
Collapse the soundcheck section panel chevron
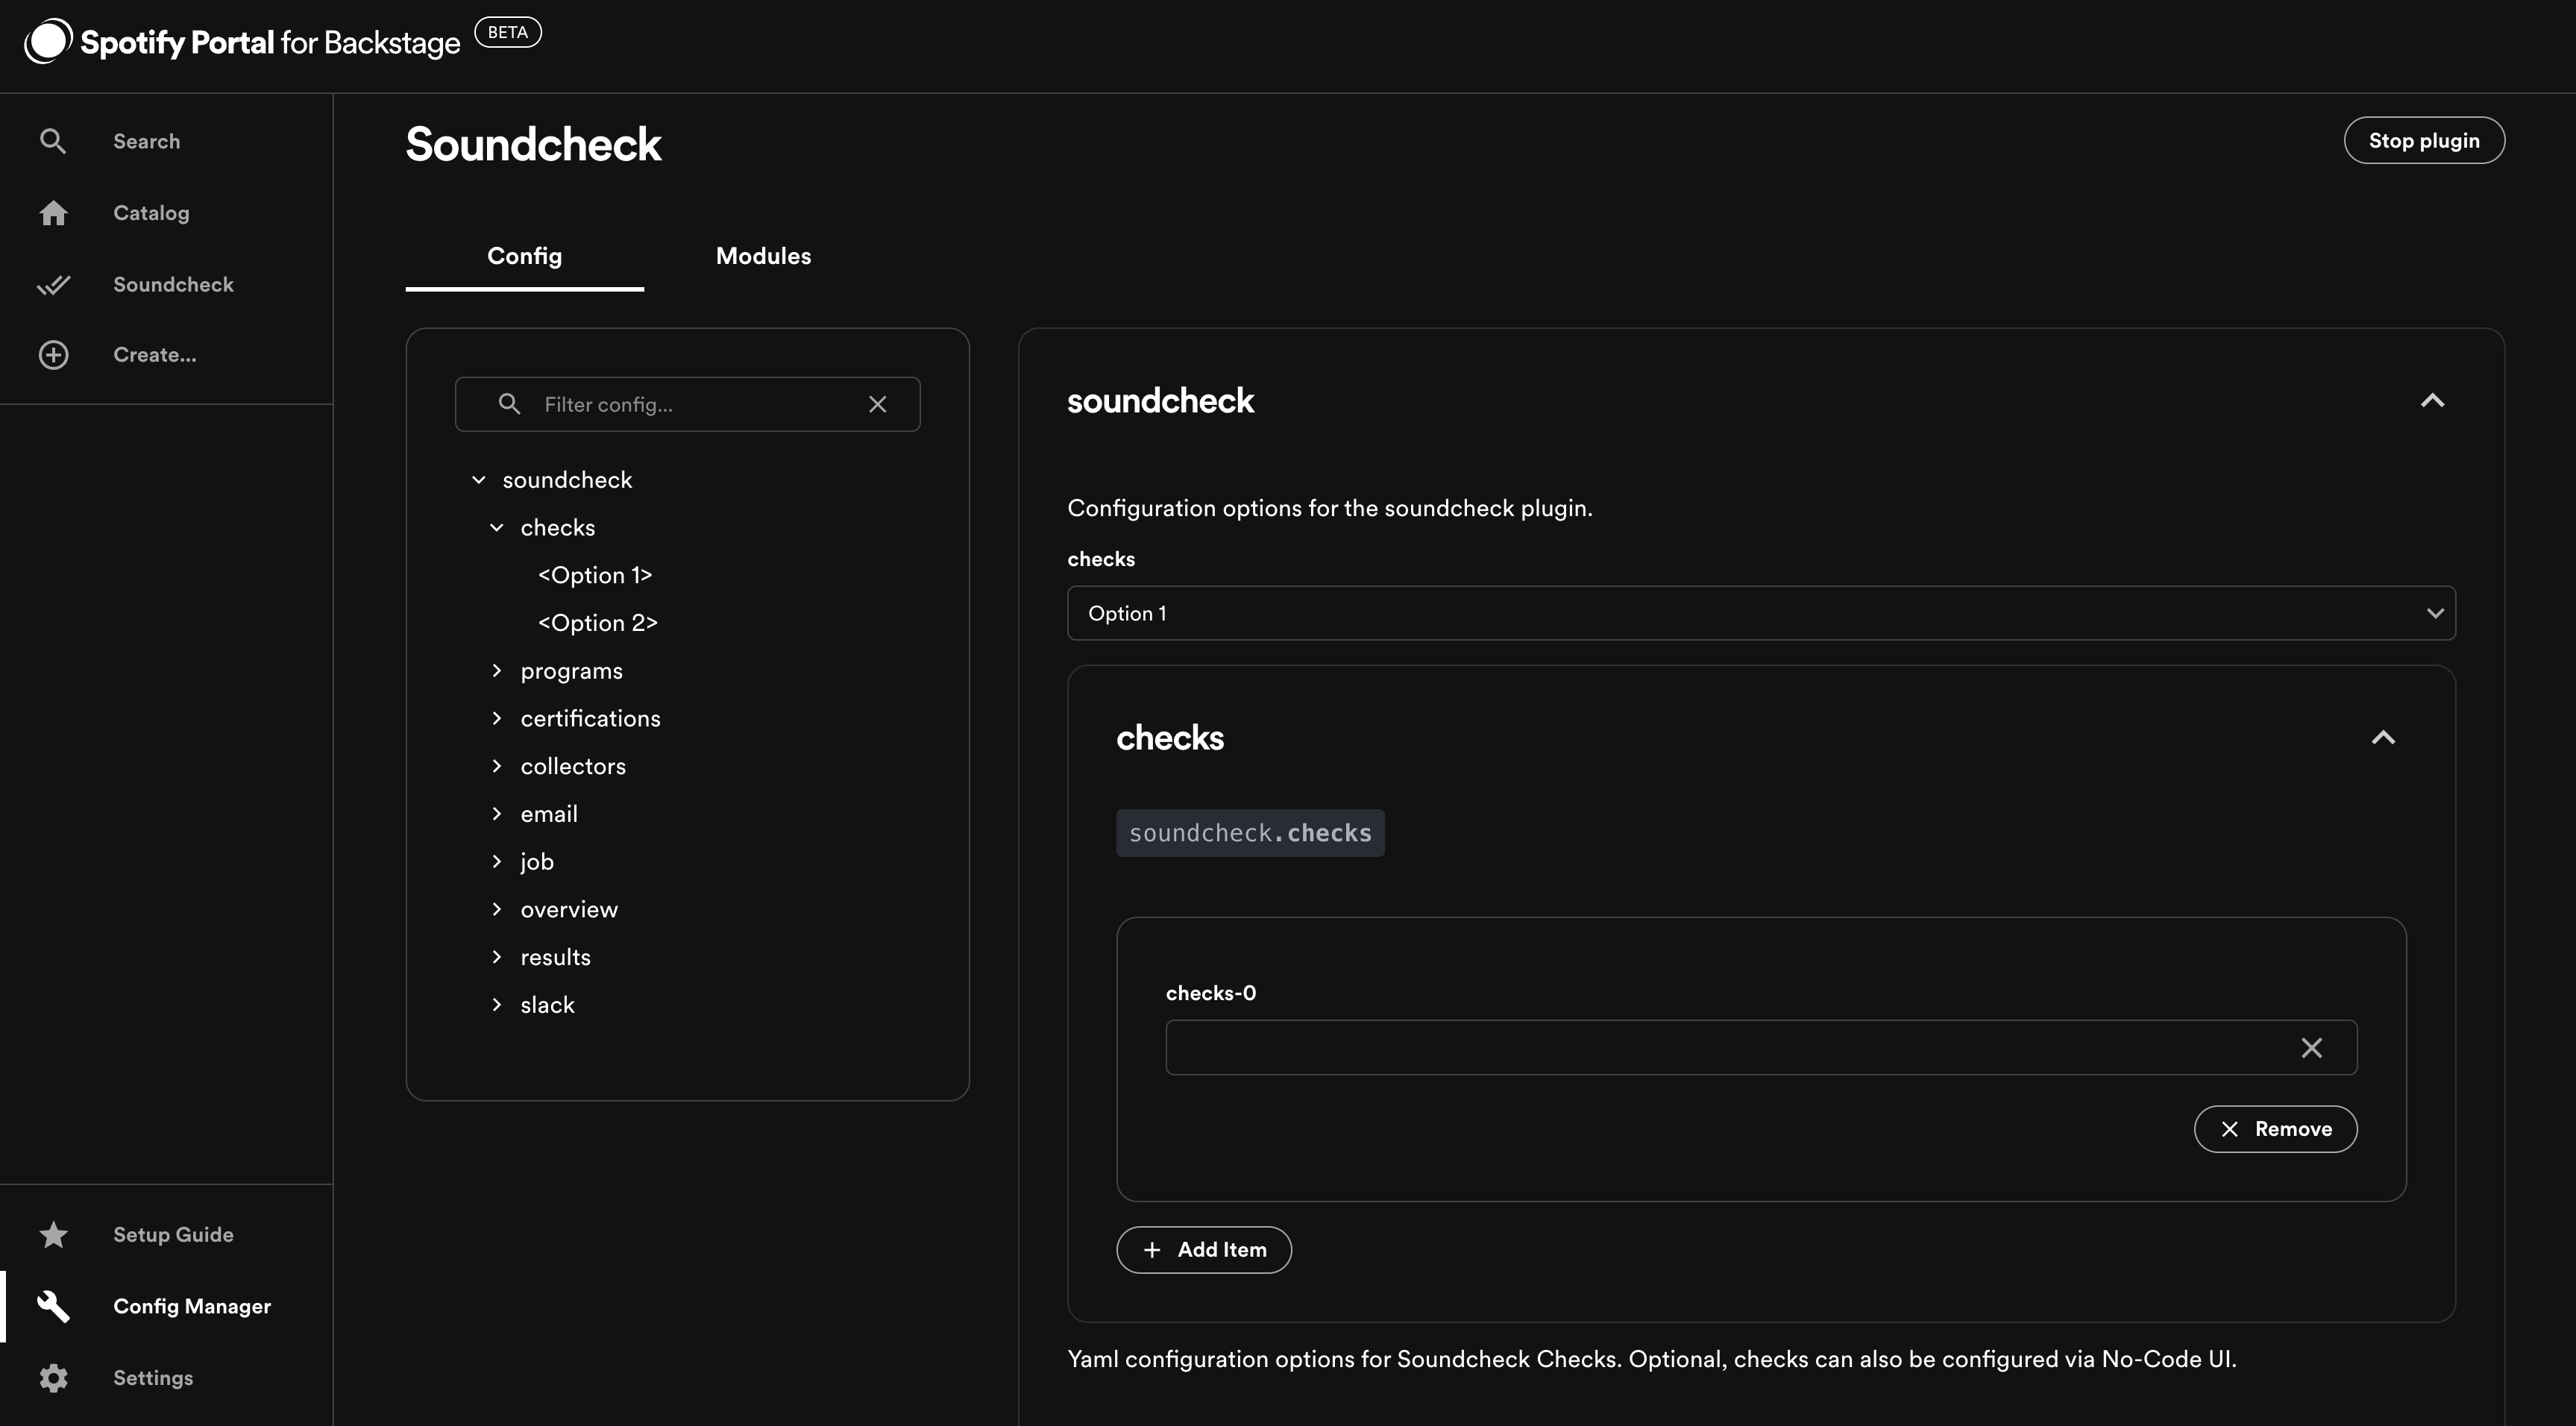tap(2432, 401)
